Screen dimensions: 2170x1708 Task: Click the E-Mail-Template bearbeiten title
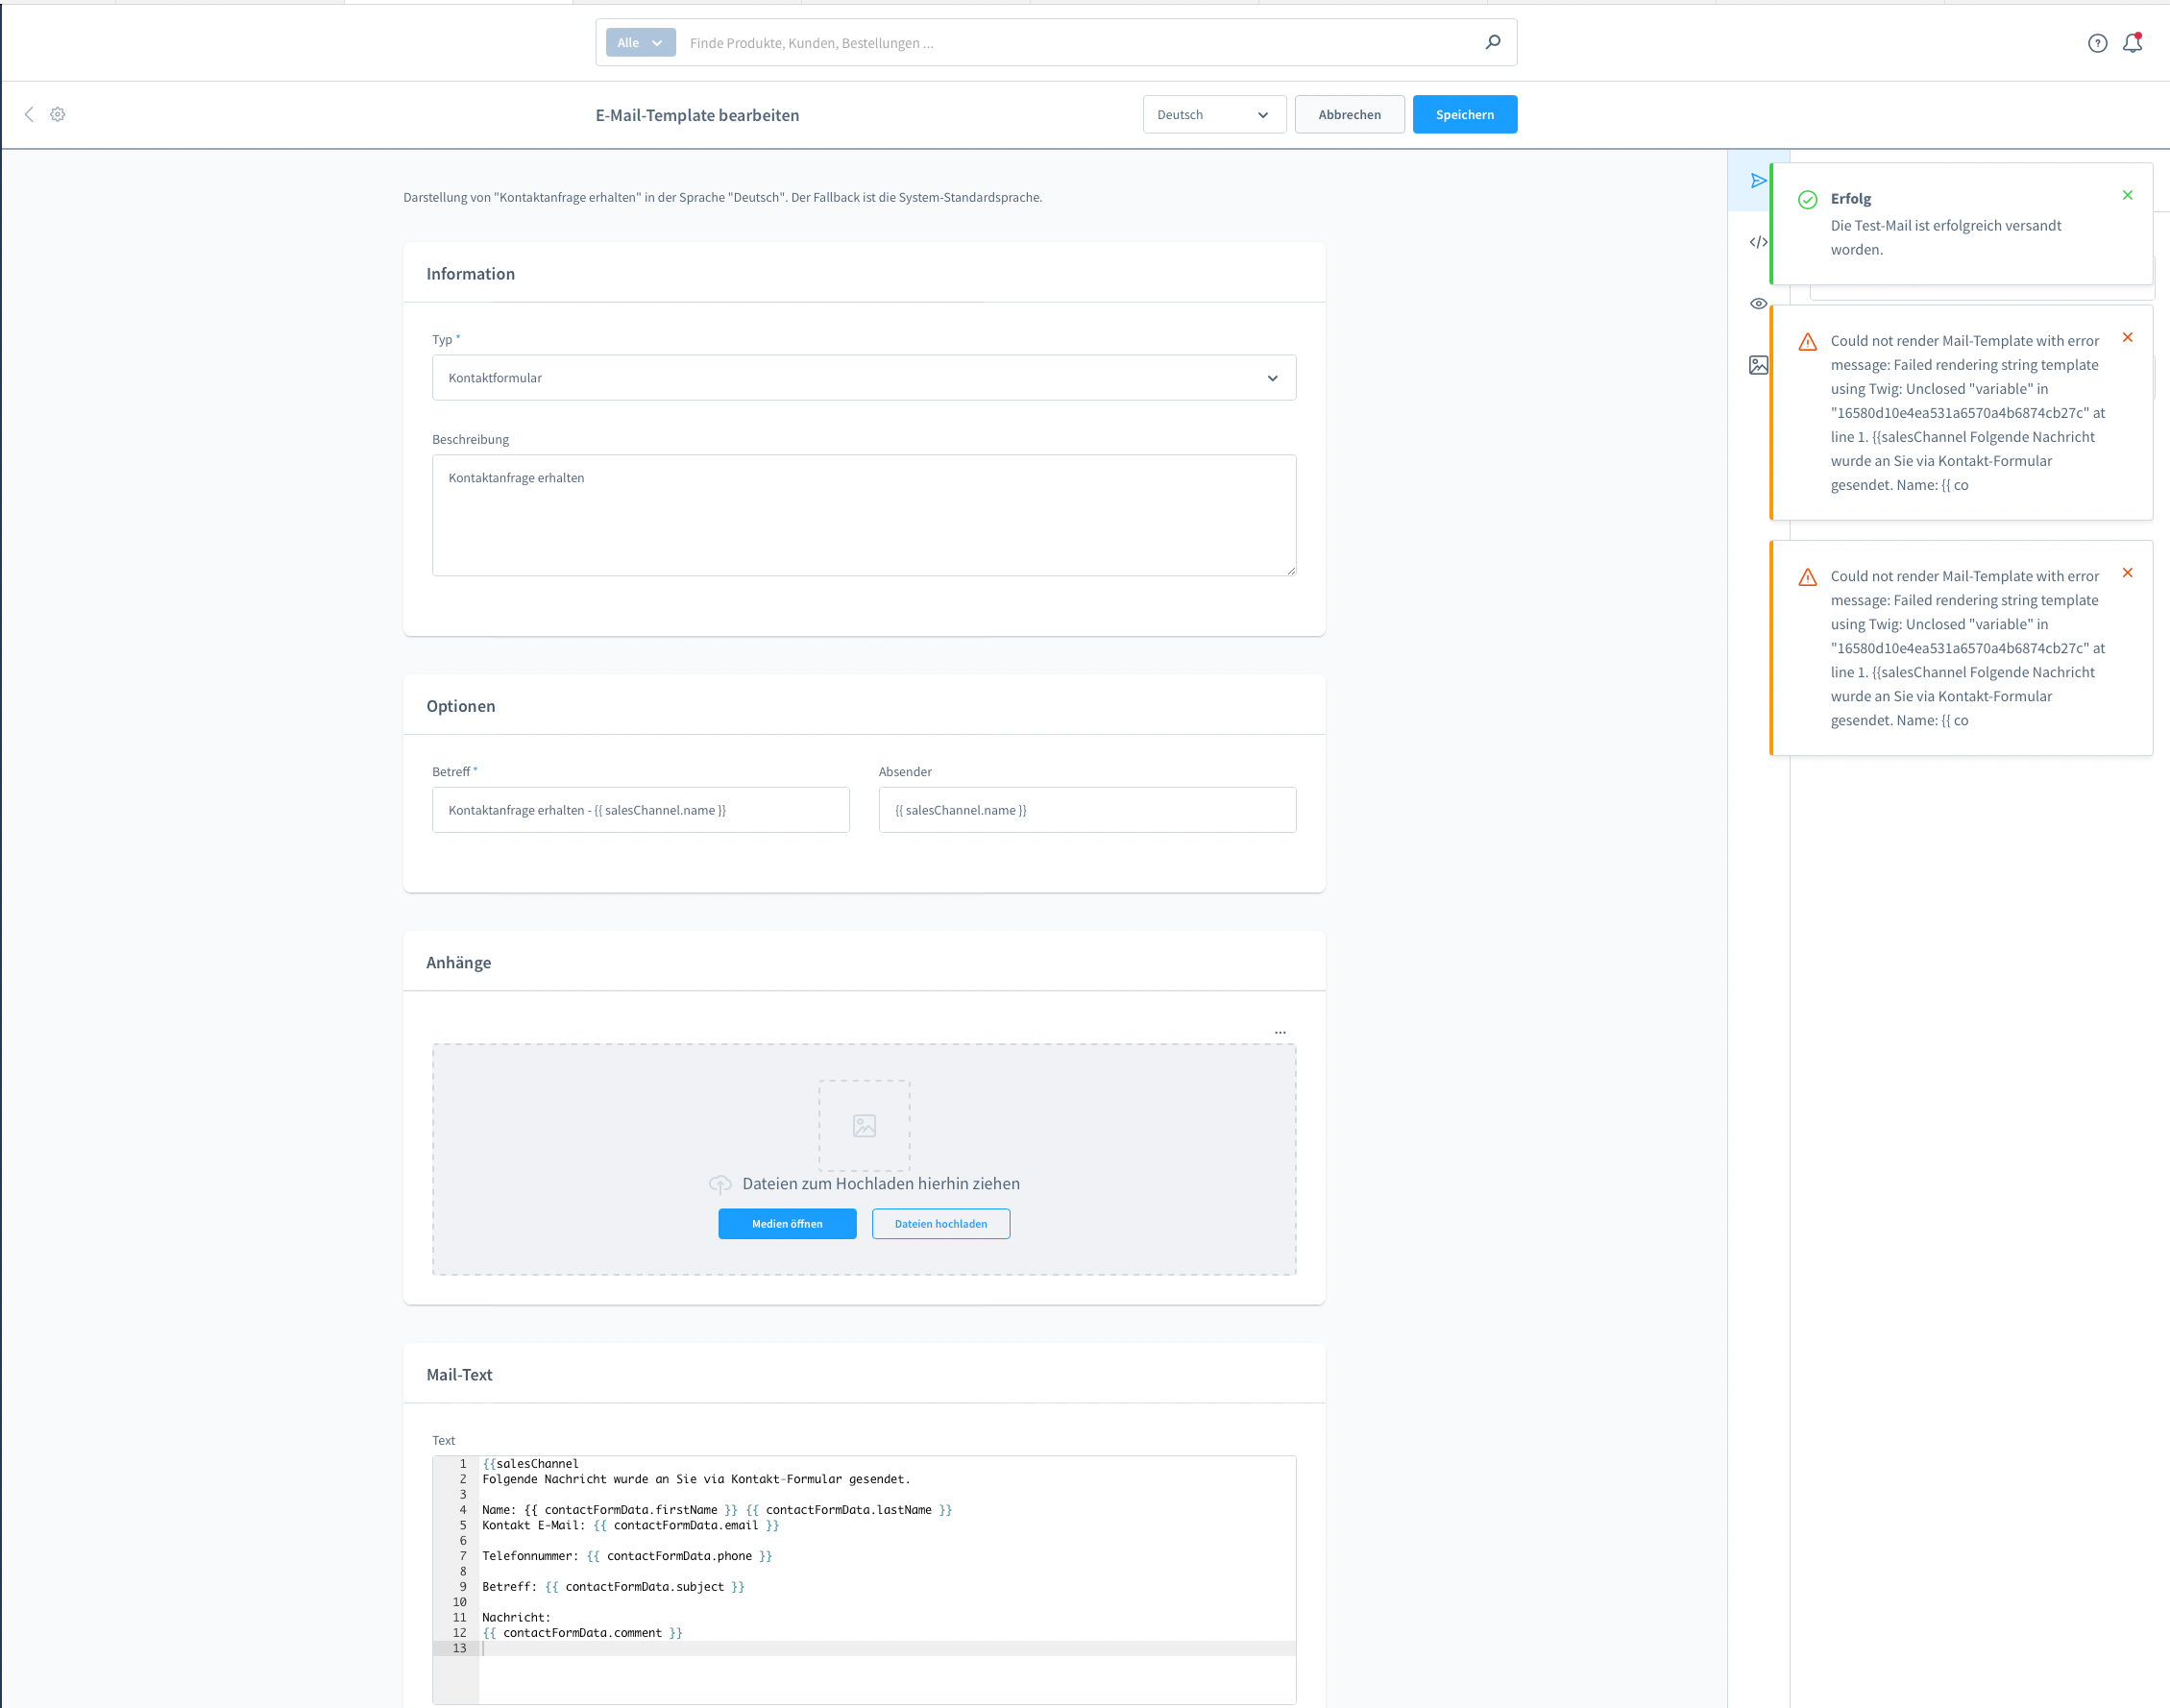click(697, 115)
